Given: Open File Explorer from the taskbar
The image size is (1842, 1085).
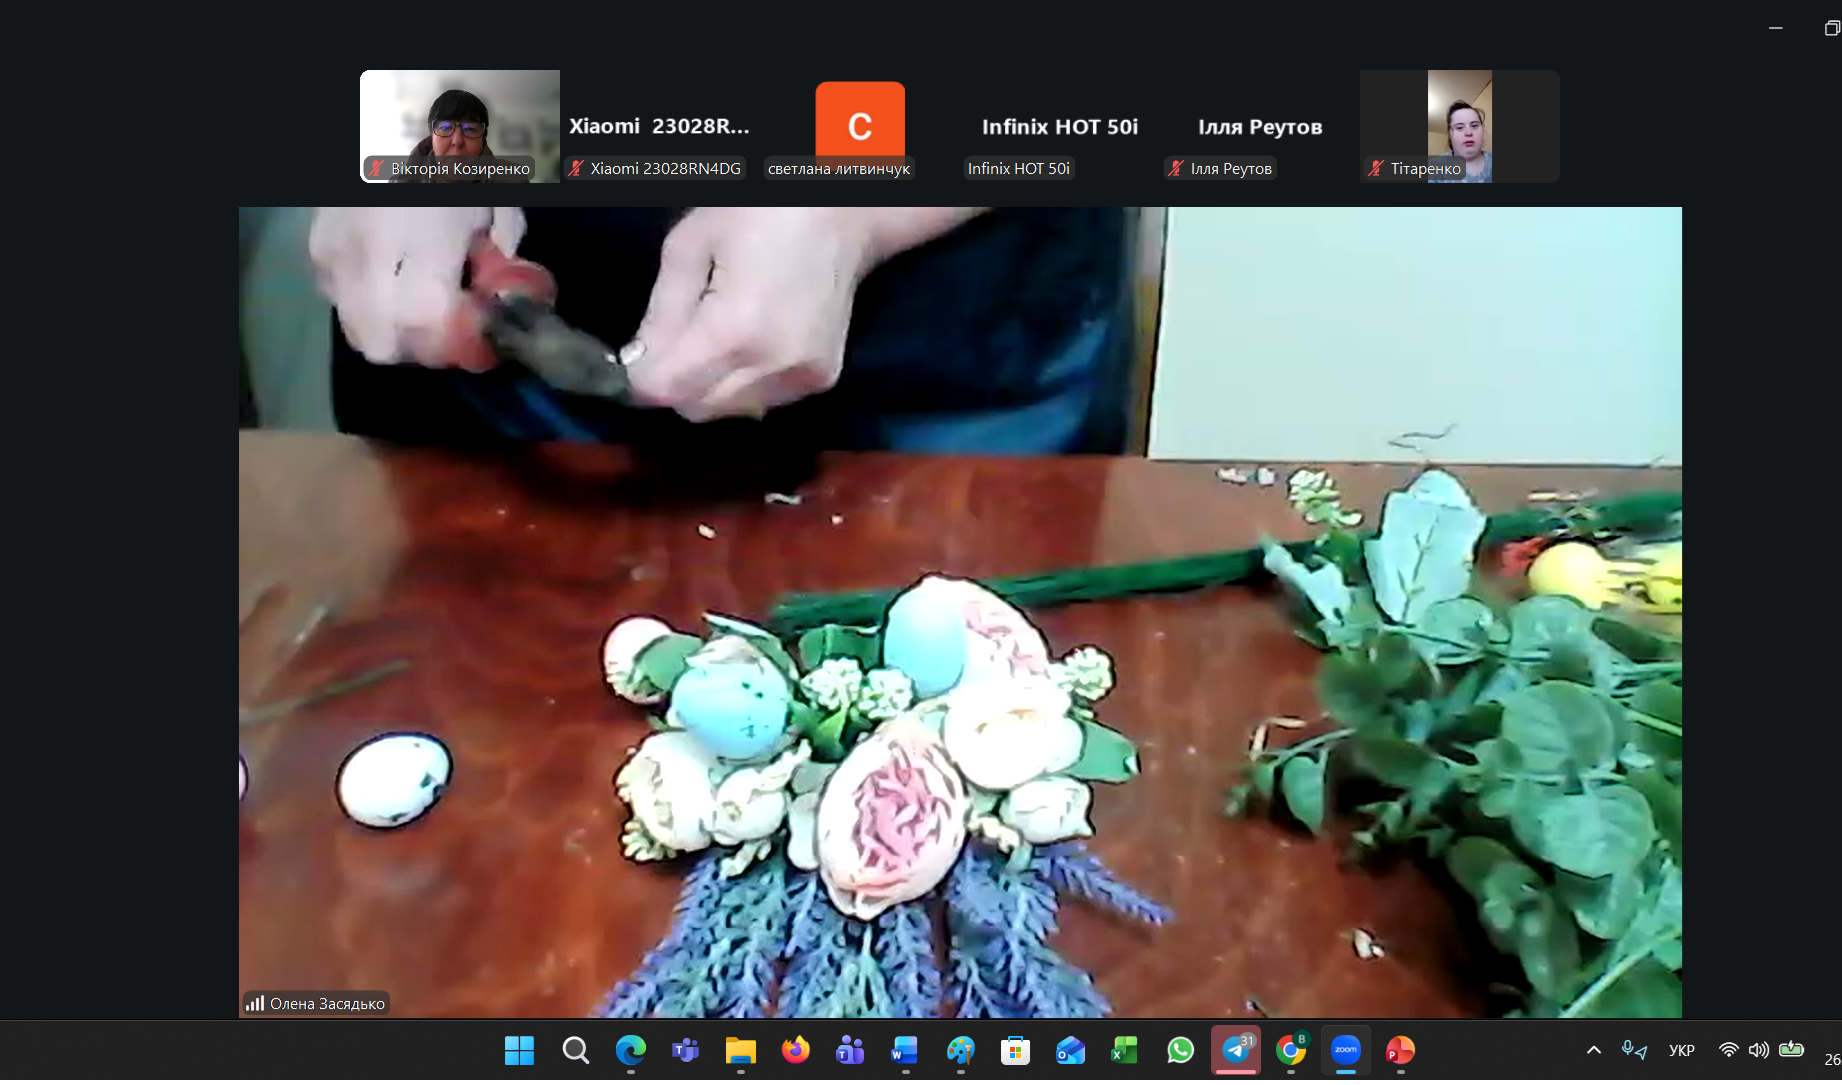Looking at the screenshot, I should pos(740,1050).
